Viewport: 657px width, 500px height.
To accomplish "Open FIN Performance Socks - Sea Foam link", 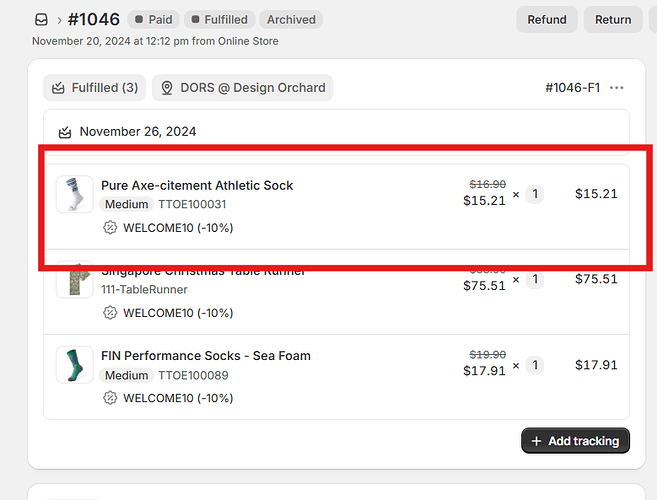I will pyautogui.click(x=205, y=356).
